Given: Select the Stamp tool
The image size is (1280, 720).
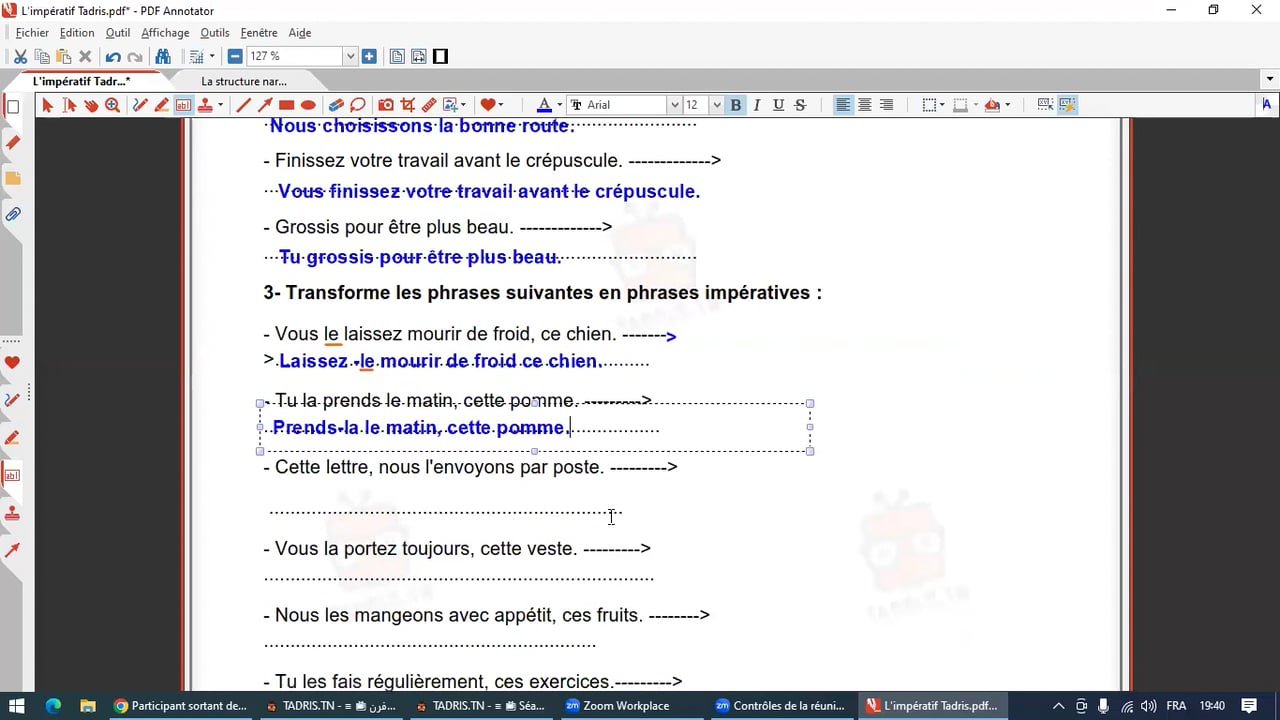Looking at the screenshot, I should coord(205,105).
